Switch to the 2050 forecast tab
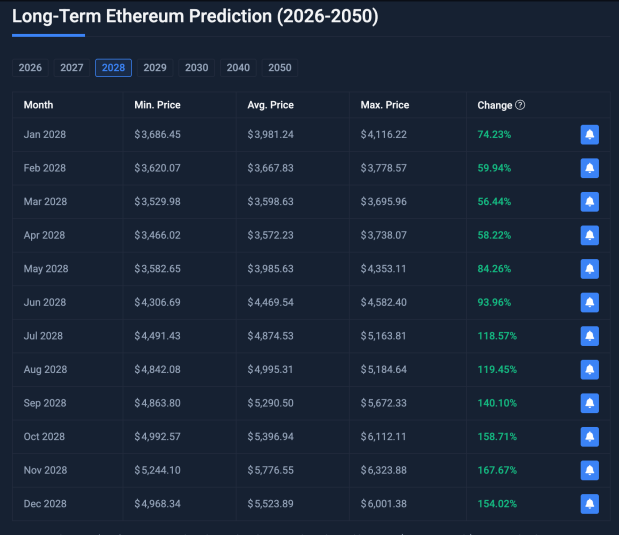Viewport: 619px width, 535px height. 280,68
